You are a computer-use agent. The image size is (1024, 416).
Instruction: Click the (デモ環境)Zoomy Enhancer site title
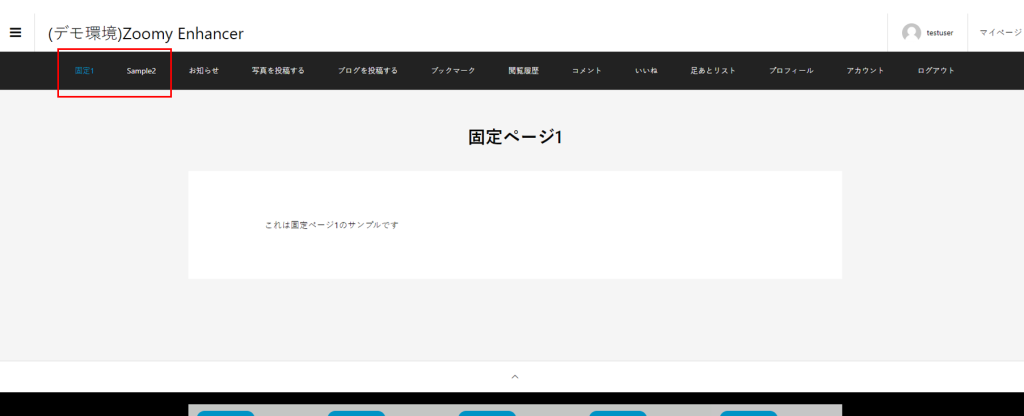[x=146, y=33]
